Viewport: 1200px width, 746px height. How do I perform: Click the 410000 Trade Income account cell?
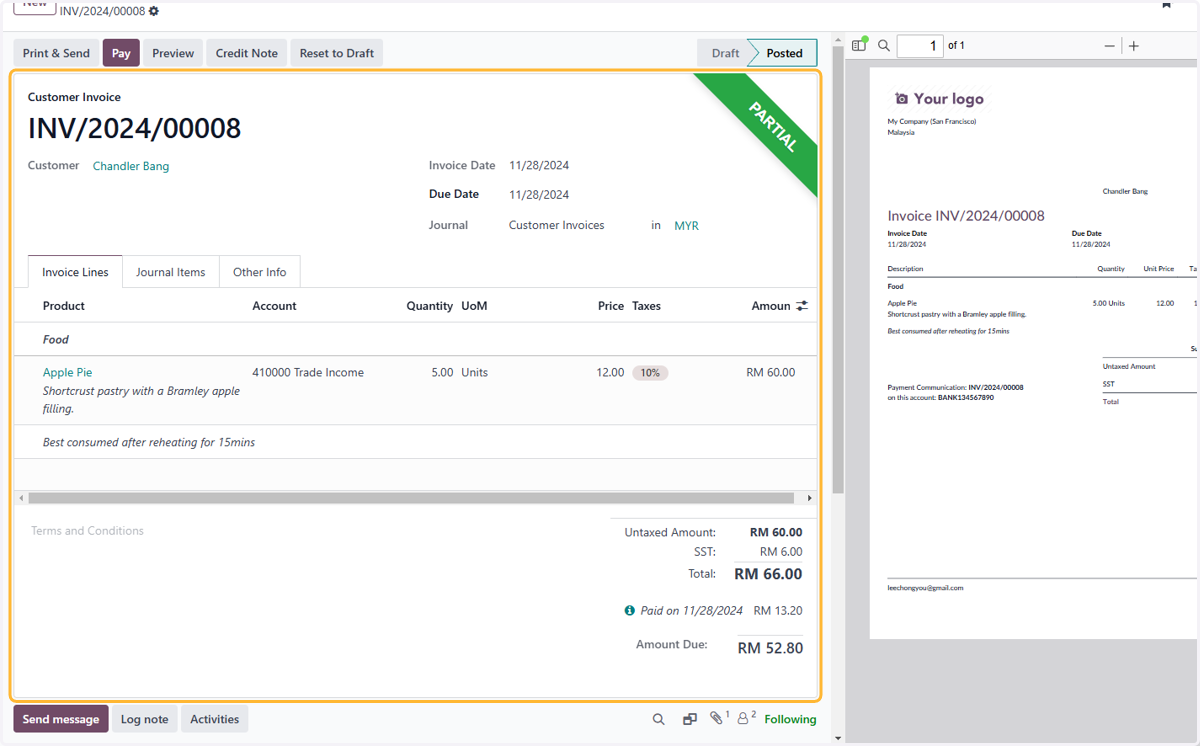pyautogui.click(x=308, y=372)
